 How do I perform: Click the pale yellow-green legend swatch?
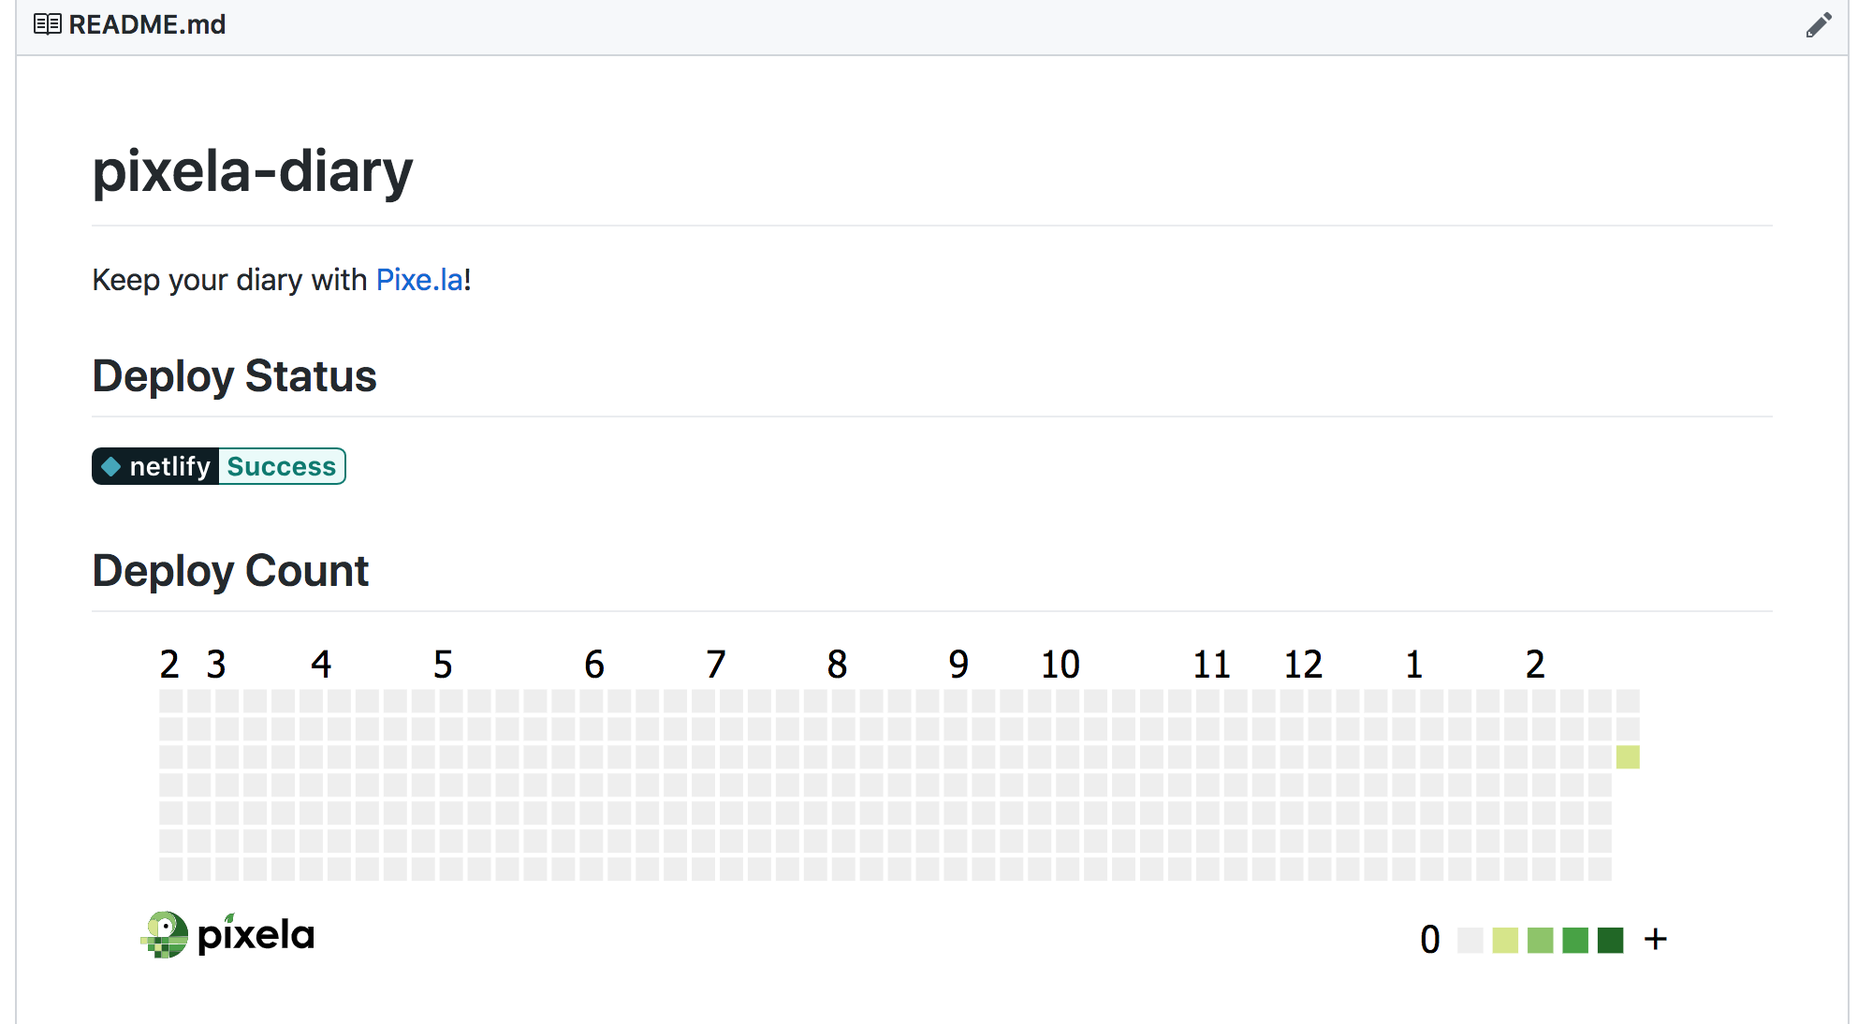1505,940
